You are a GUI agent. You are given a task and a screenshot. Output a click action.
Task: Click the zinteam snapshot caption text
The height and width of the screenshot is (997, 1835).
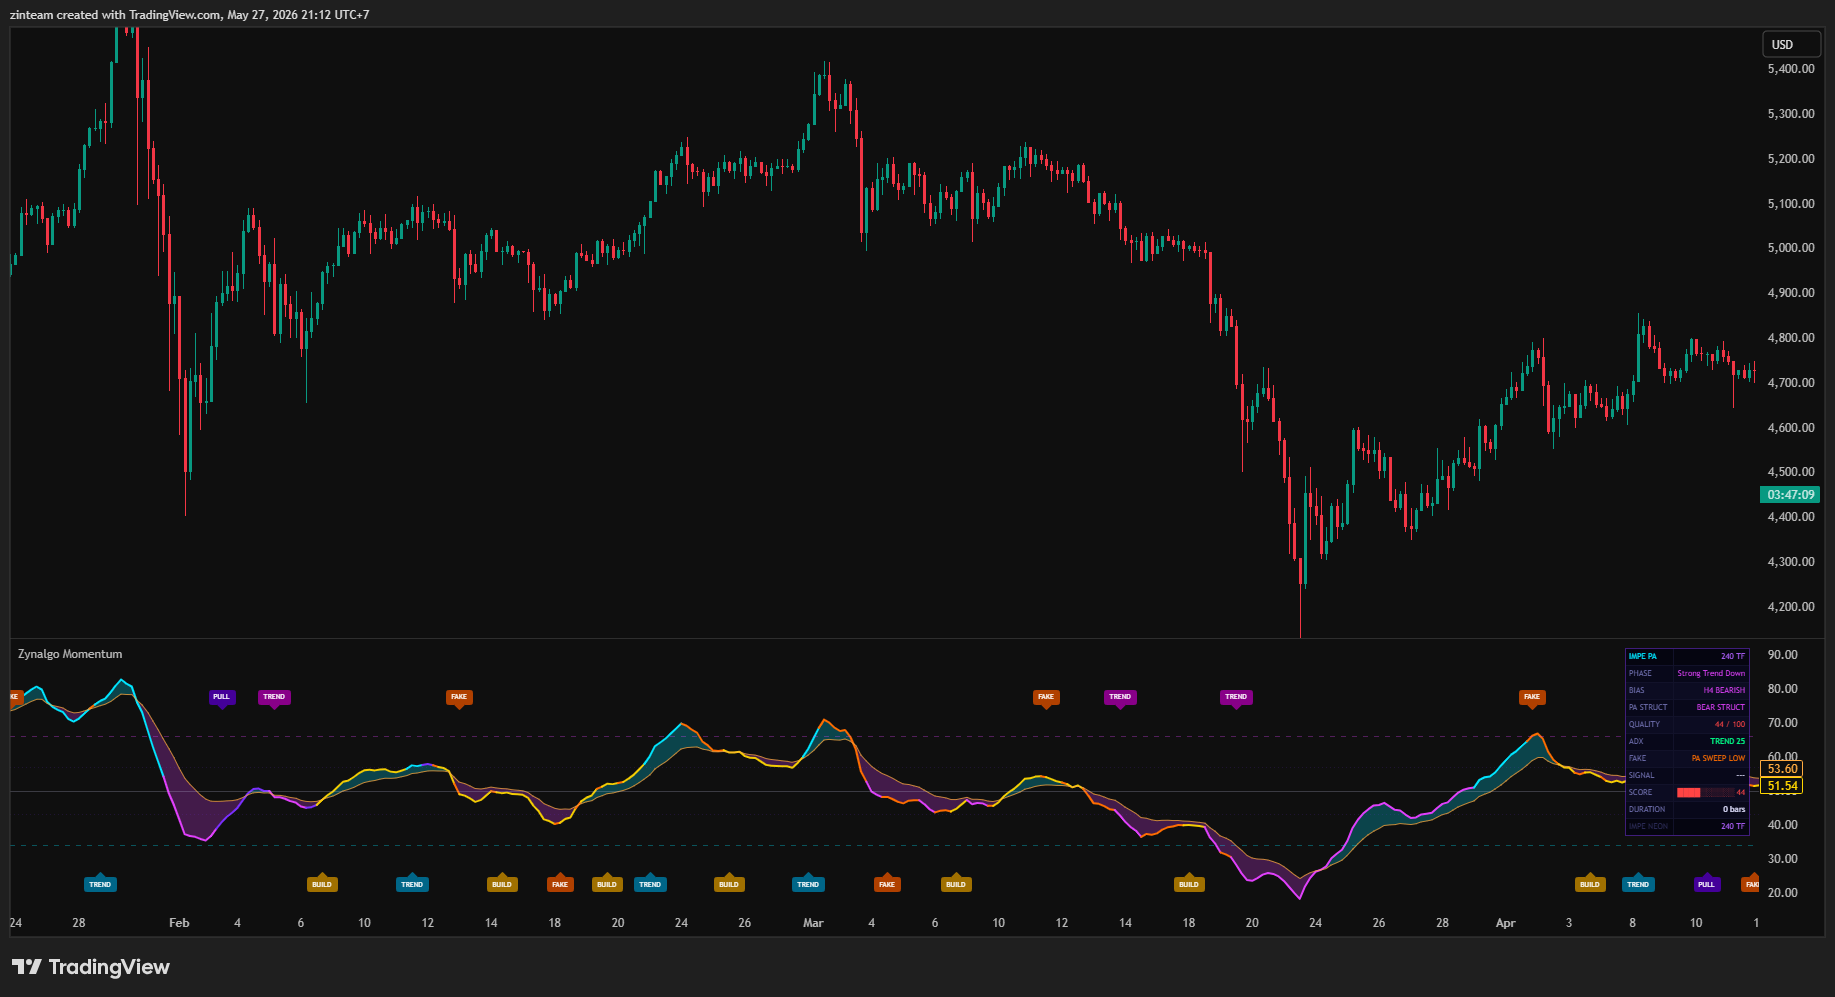coord(189,14)
